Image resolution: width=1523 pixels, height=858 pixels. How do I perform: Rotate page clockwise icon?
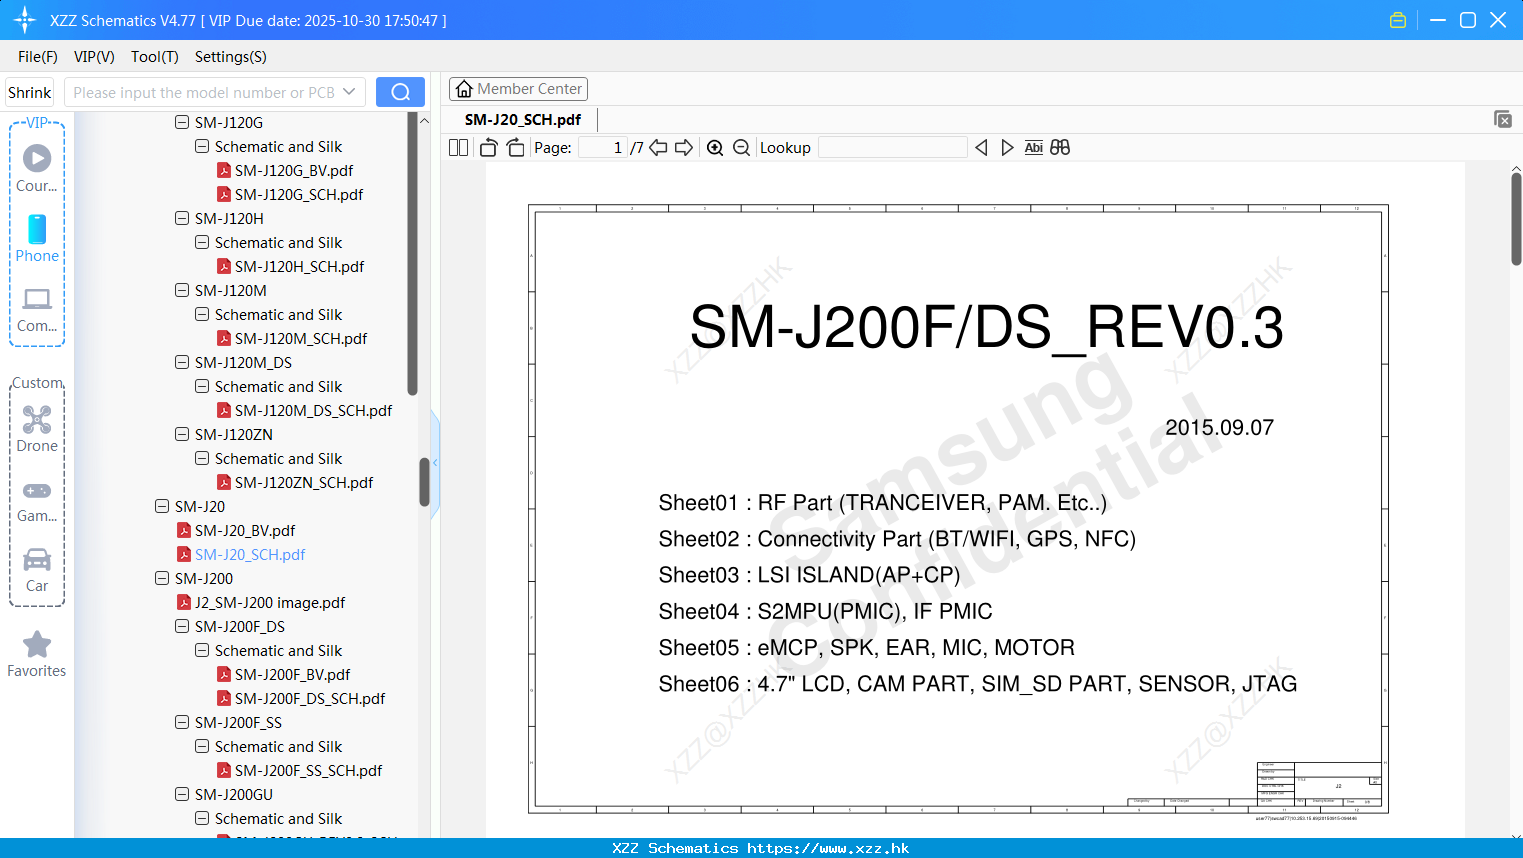coord(515,147)
